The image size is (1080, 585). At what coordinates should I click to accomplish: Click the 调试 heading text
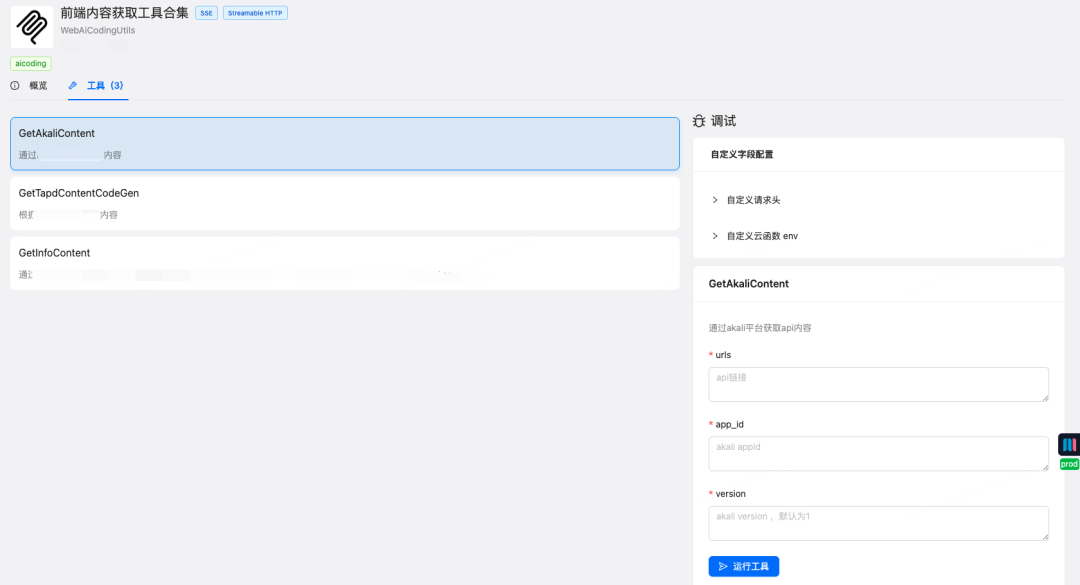[x=724, y=121]
